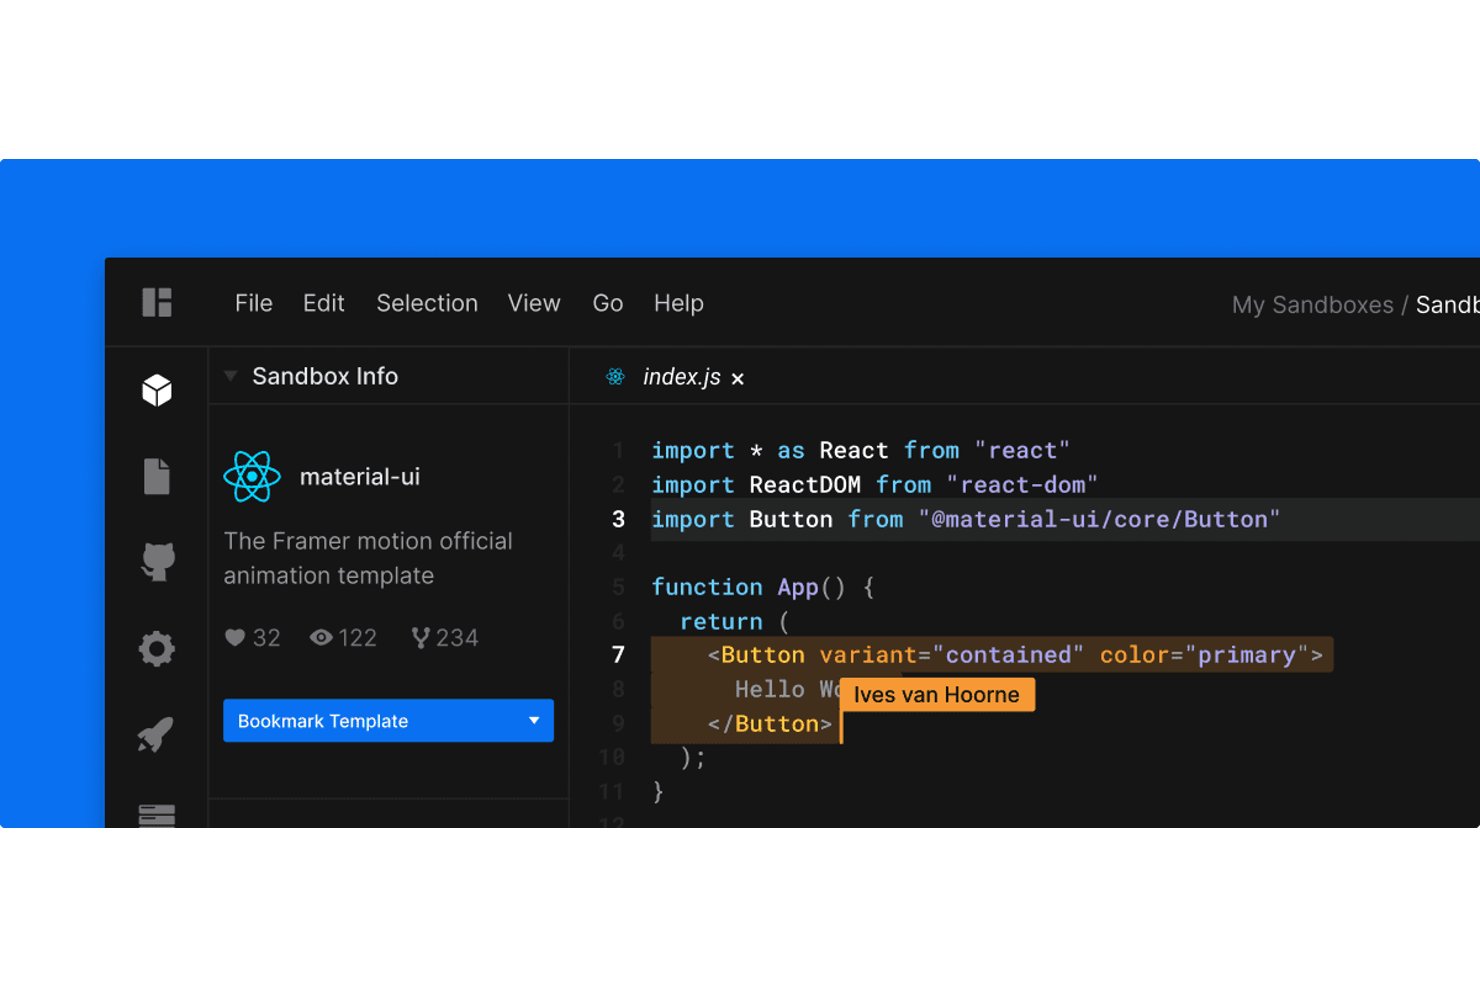This screenshot has height=987, width=1480.
Task: Click the Bookmark Template button
Action: click(388, 720)
